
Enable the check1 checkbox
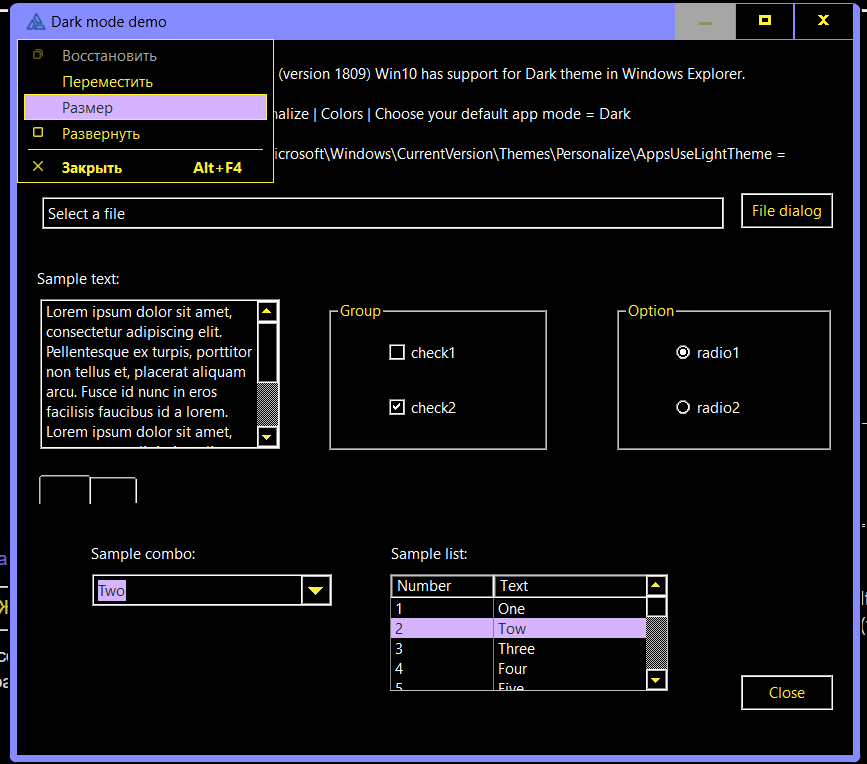pos(397,352)
